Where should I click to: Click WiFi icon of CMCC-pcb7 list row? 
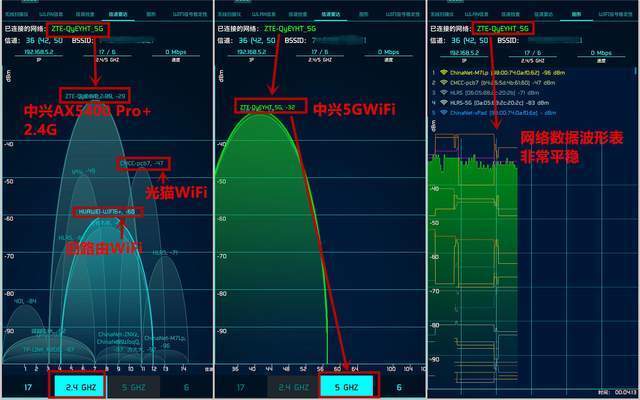(x=444, y=83)
